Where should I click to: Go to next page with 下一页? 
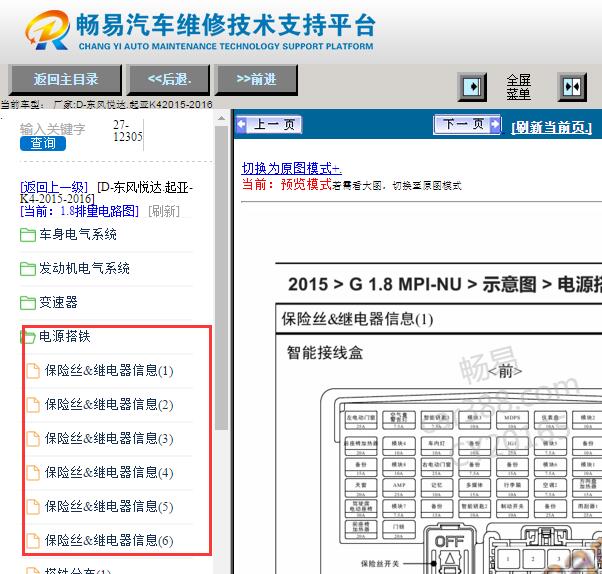pyautogui.click(x=467, y=124)
